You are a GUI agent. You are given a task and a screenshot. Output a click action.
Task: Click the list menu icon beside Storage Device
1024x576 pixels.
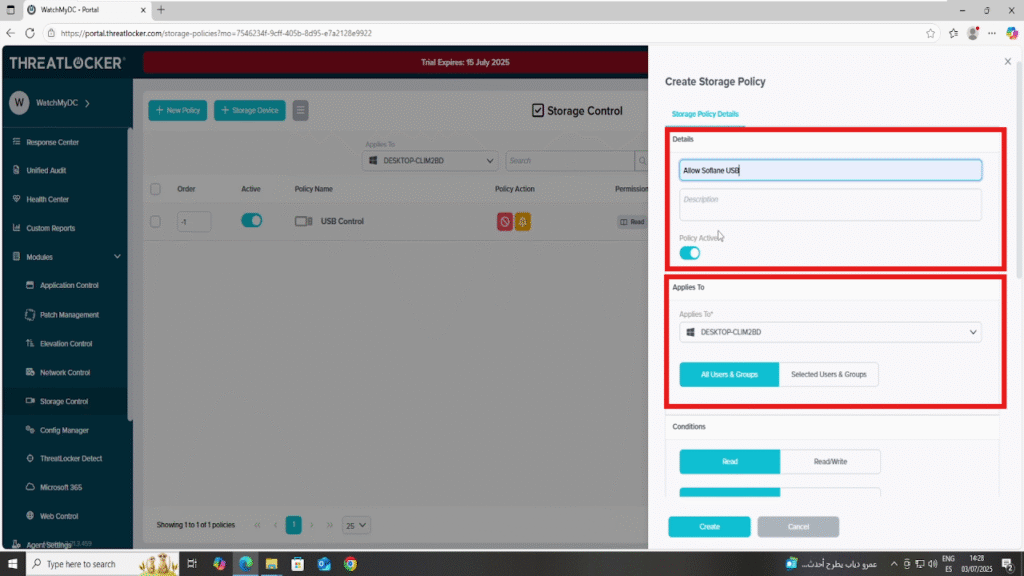(300, 110)
